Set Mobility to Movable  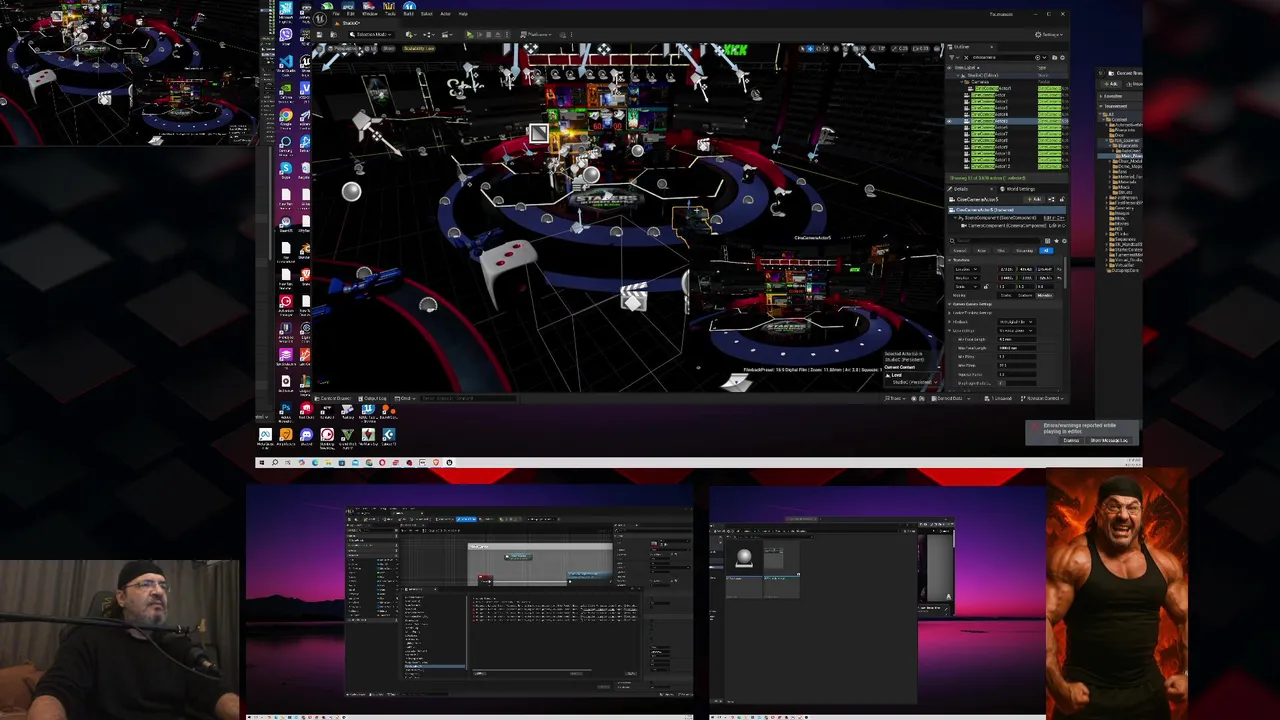click(1045, 295)
